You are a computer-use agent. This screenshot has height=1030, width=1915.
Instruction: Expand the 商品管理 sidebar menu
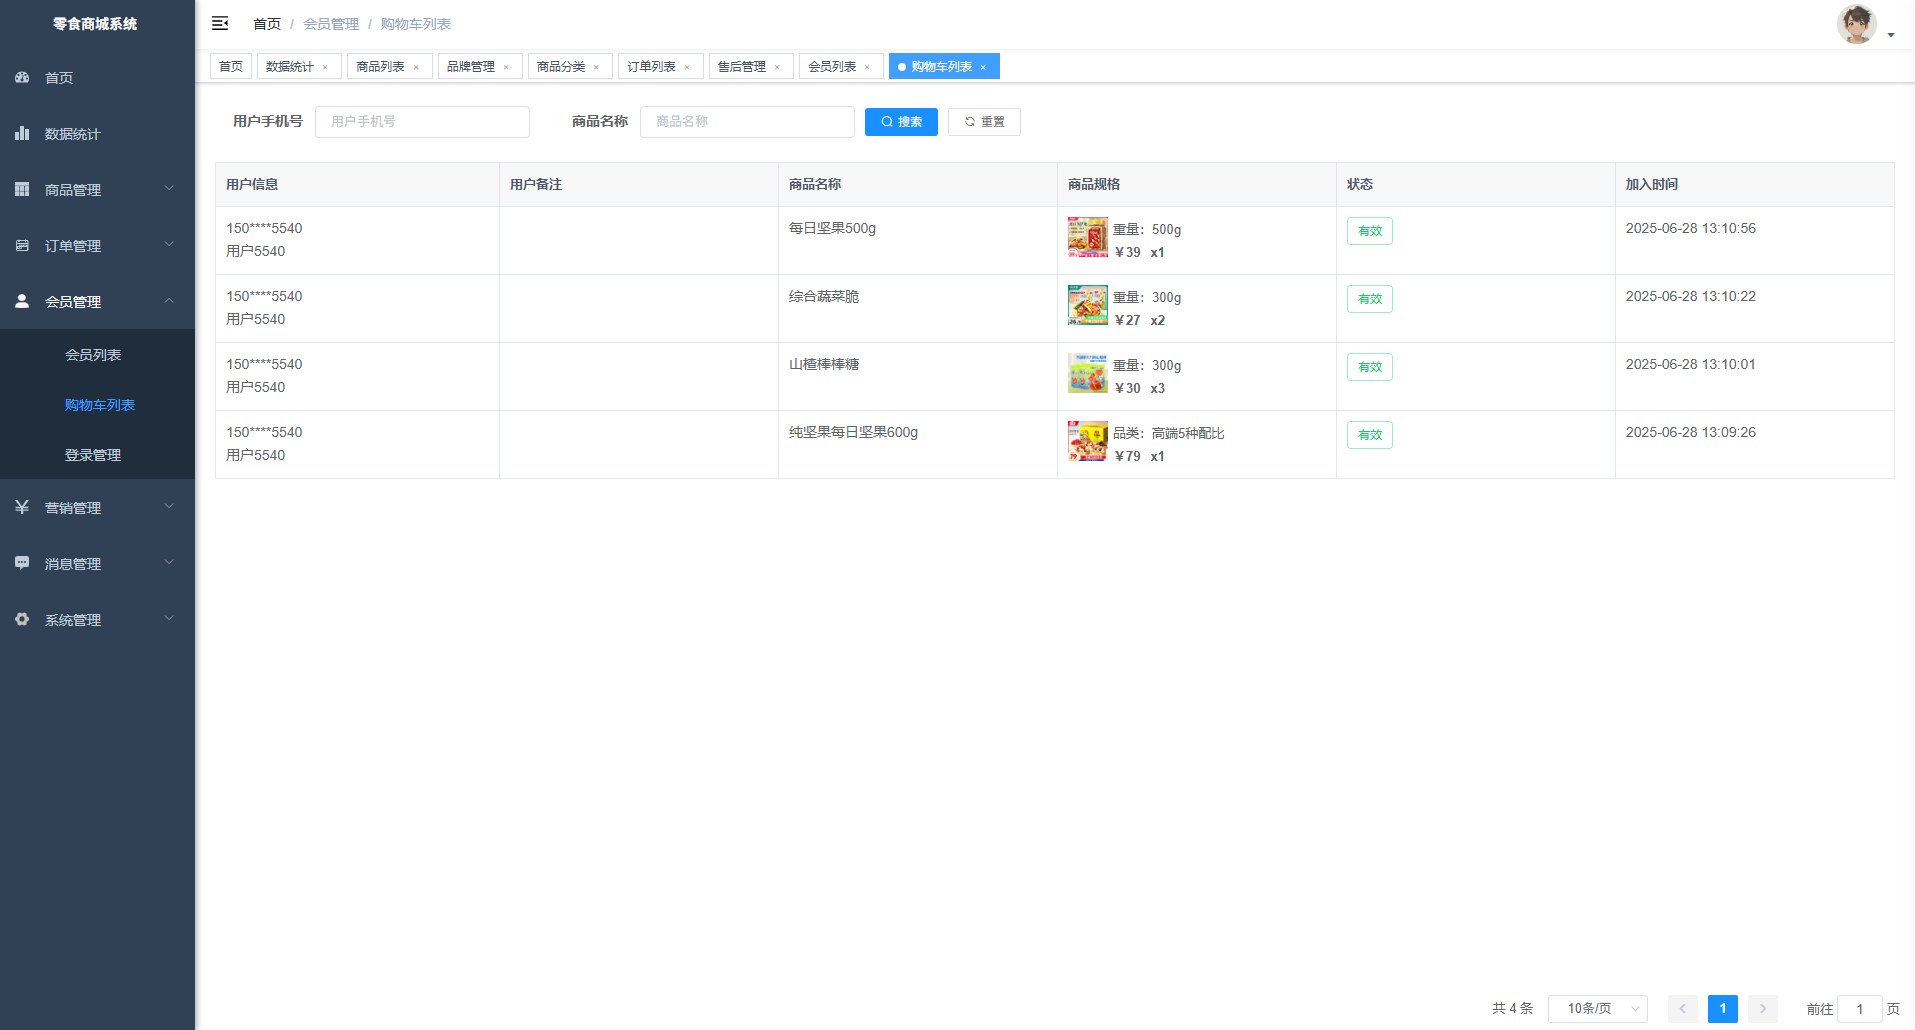tap(97, 190)
